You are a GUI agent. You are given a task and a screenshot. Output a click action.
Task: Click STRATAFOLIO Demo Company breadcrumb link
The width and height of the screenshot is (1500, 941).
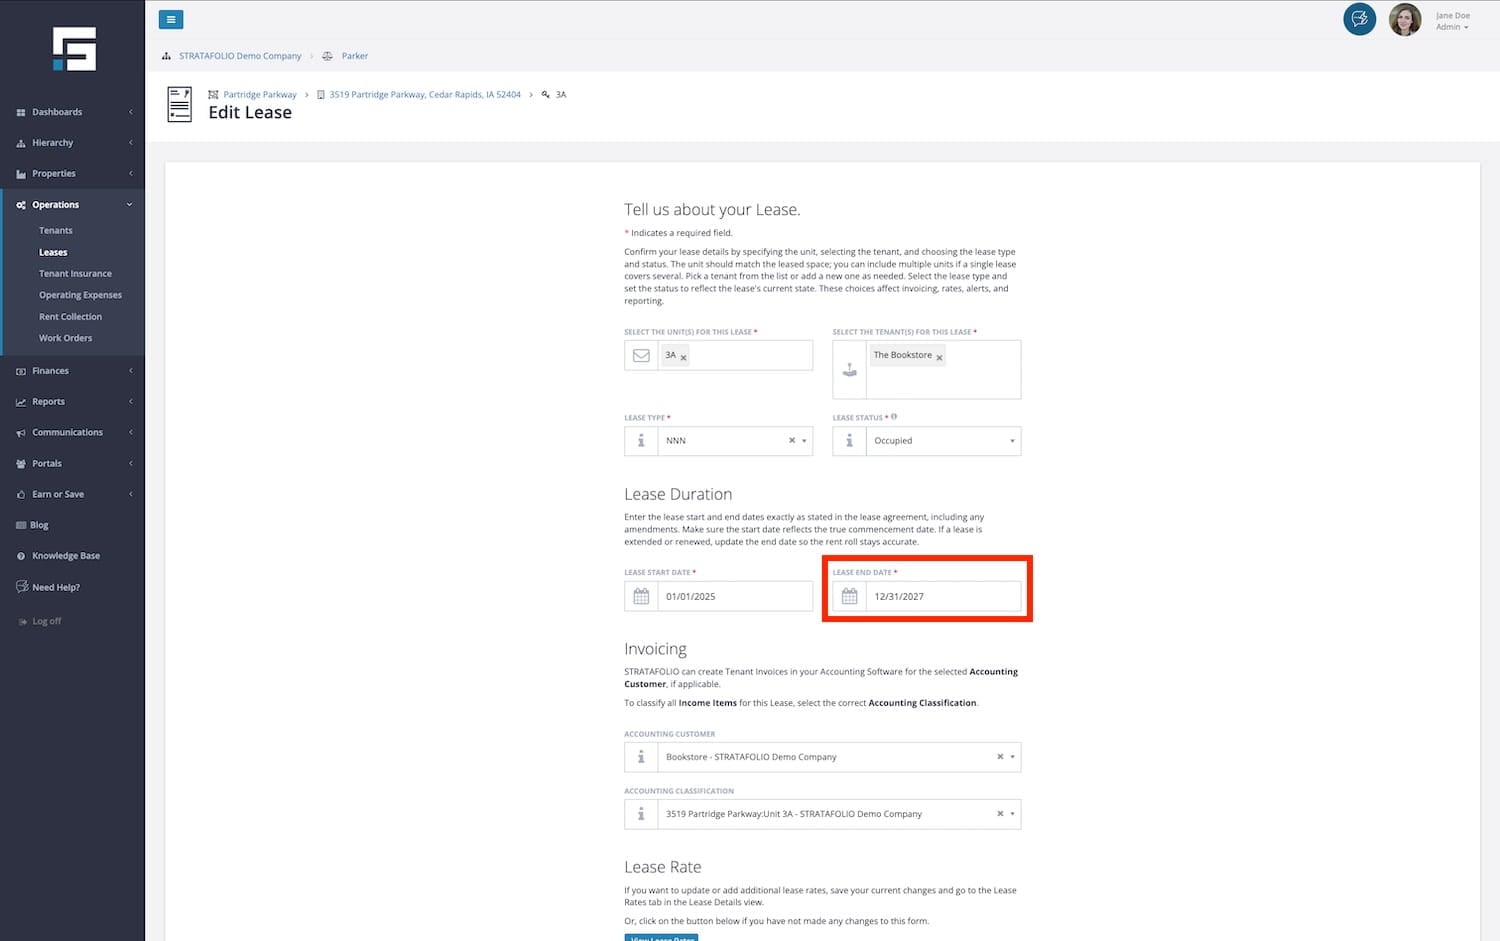point(240,56)
